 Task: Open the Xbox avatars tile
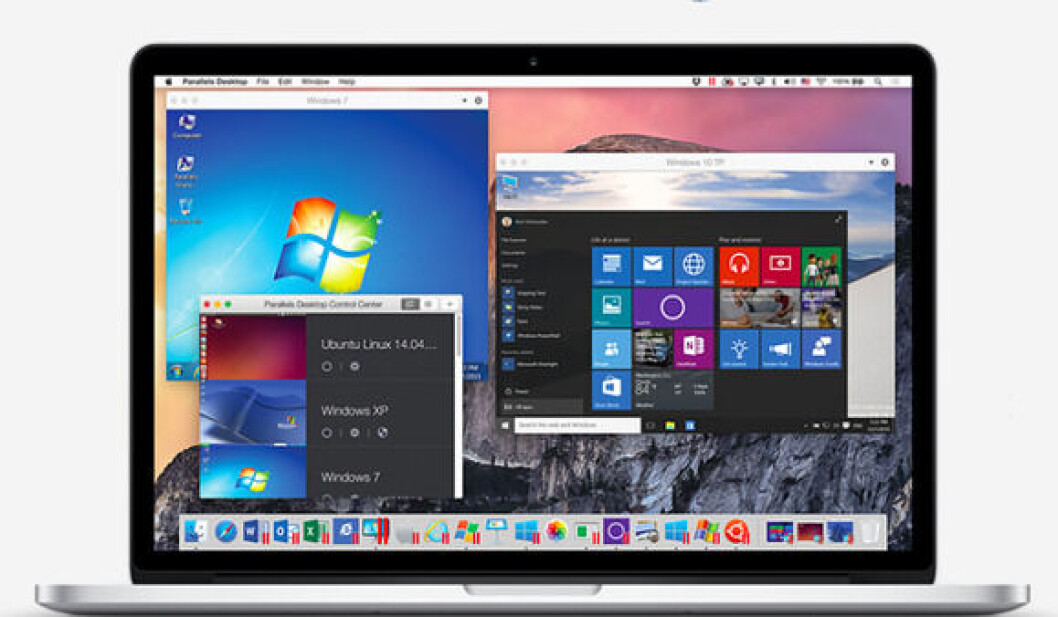coord(821,267)
